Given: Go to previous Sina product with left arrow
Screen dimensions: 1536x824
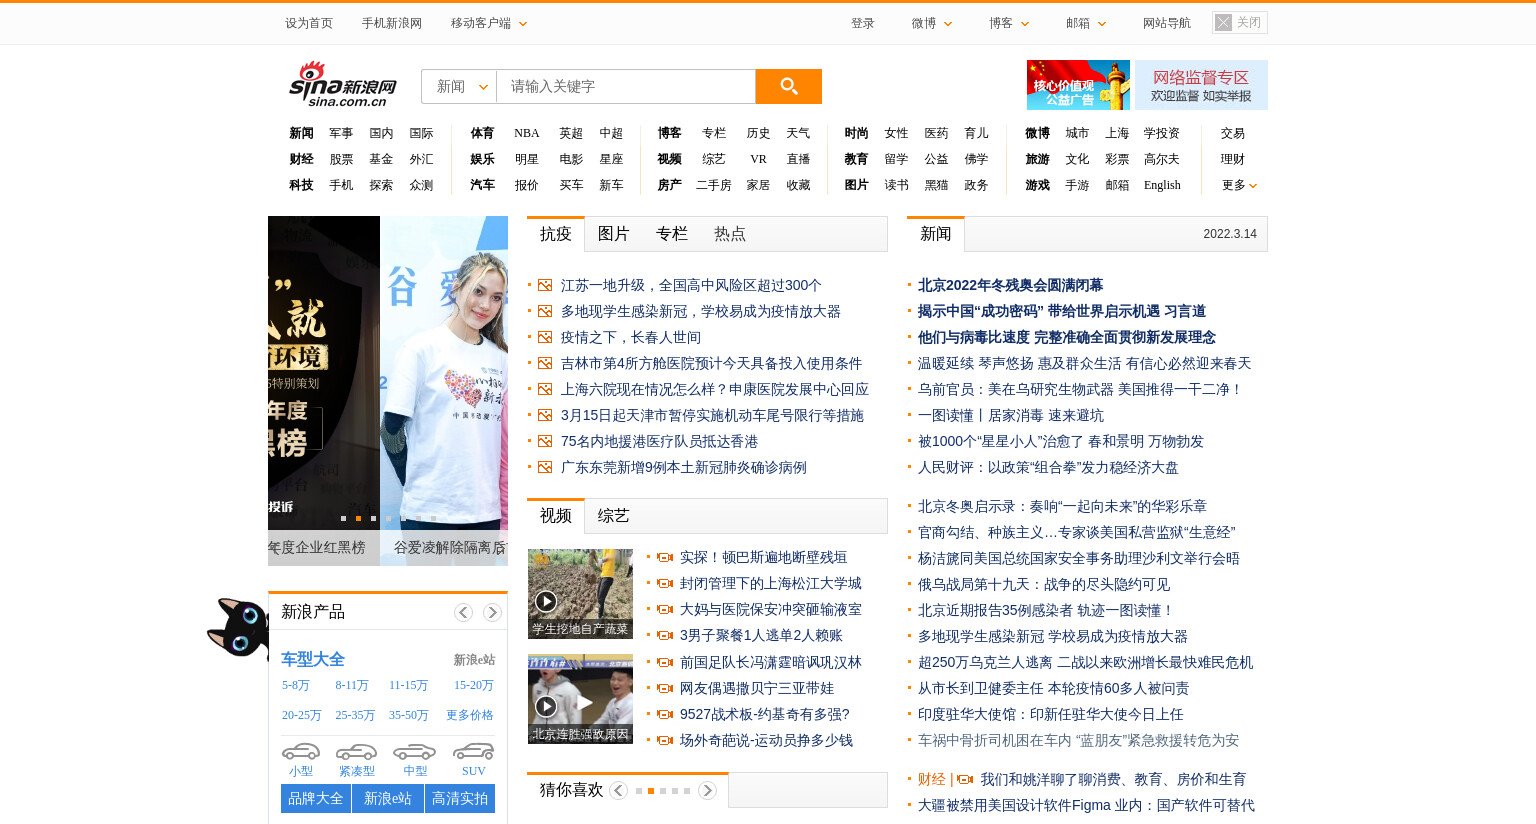Looking at the screenshot, I should [x=463, y=612].
